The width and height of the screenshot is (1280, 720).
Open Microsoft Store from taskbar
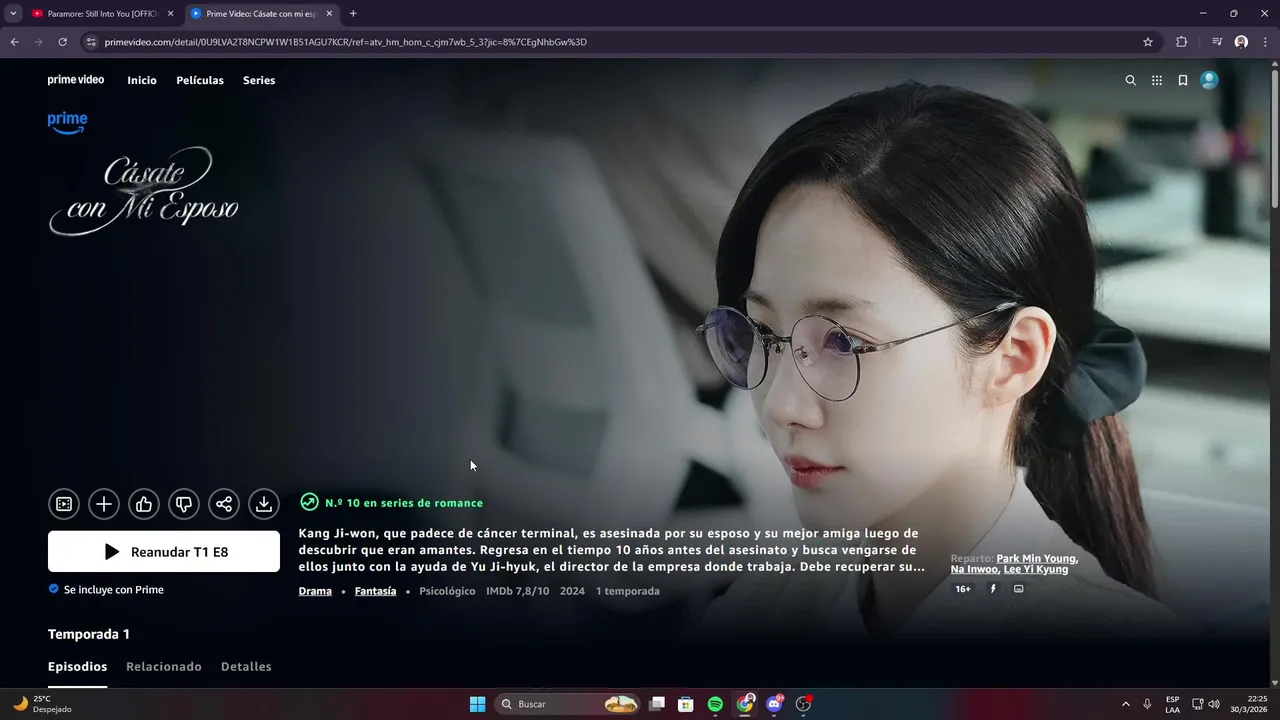point(686,704)
